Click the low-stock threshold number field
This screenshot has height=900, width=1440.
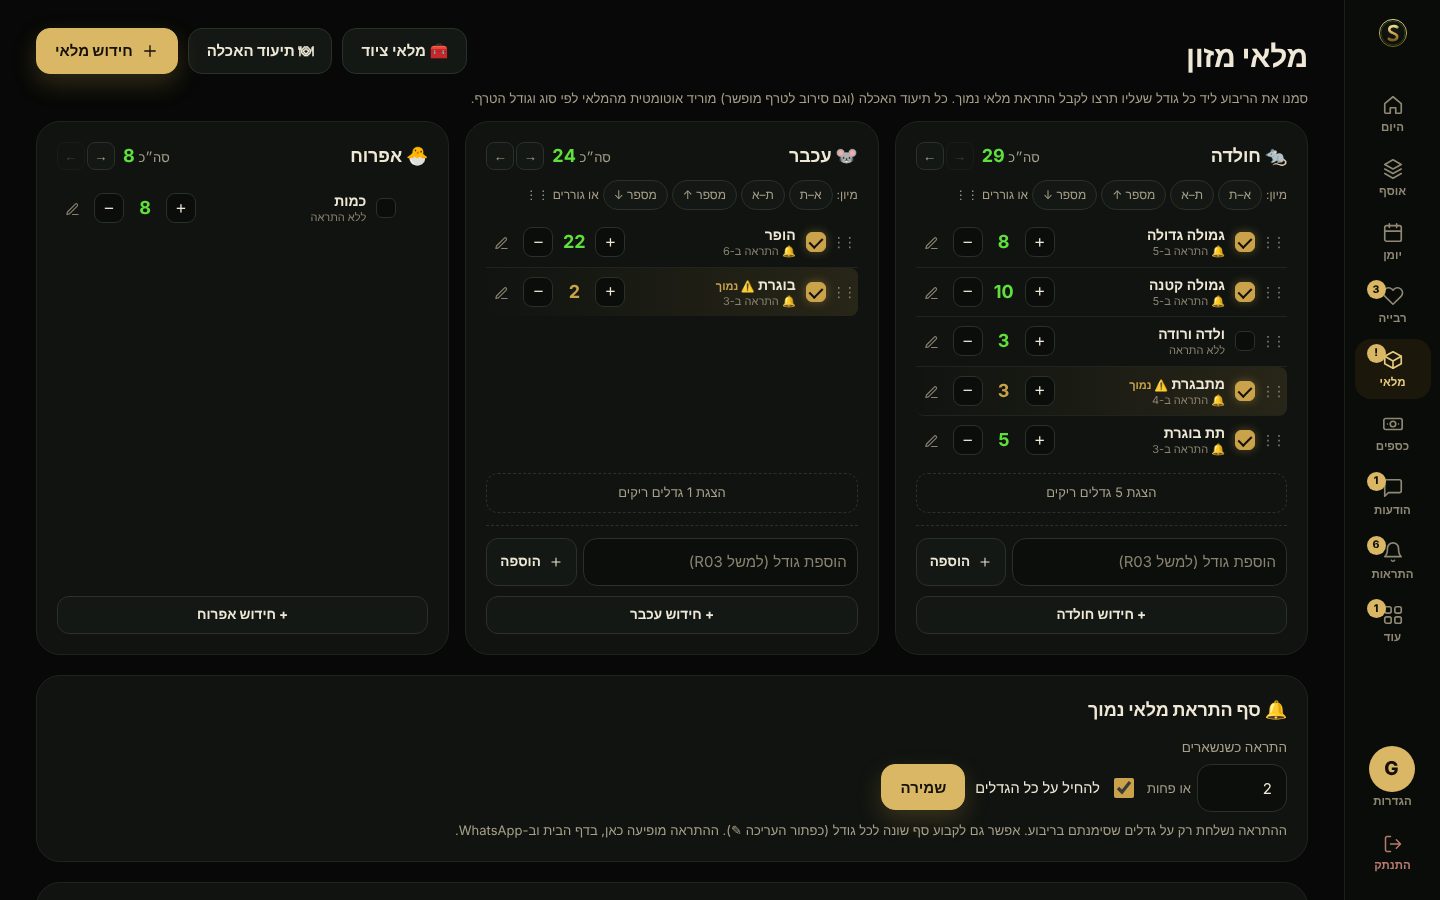tap(1242, 788)
